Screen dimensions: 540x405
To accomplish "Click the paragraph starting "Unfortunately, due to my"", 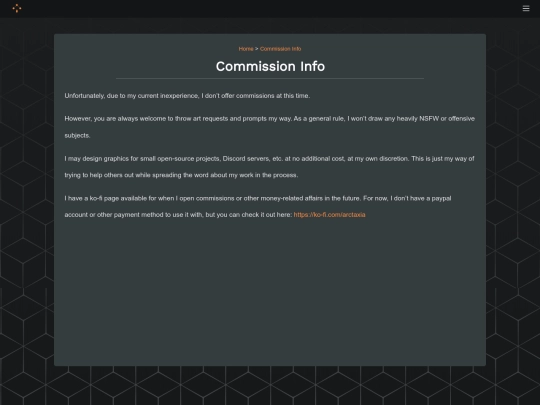I will (187, 96).
